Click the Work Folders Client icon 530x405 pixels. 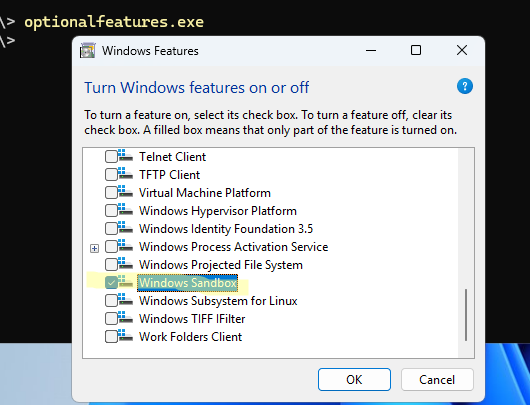click(125, 335)
